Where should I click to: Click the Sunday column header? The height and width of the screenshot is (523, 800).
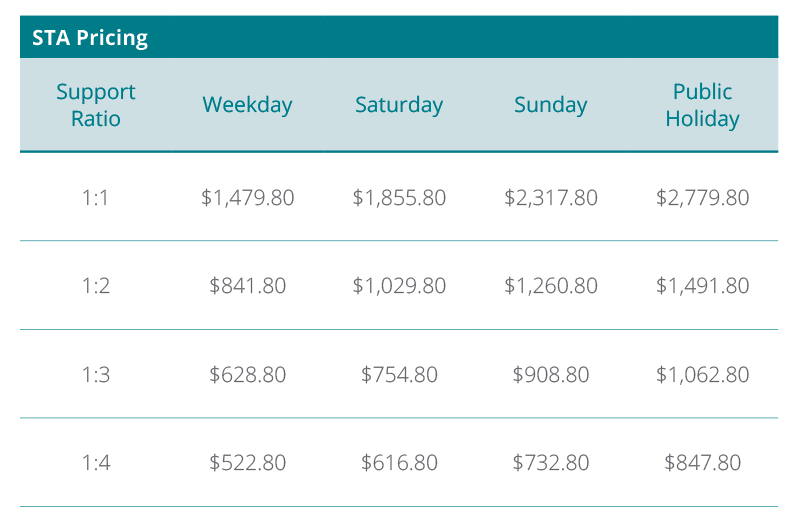click(x=551, y=105)
